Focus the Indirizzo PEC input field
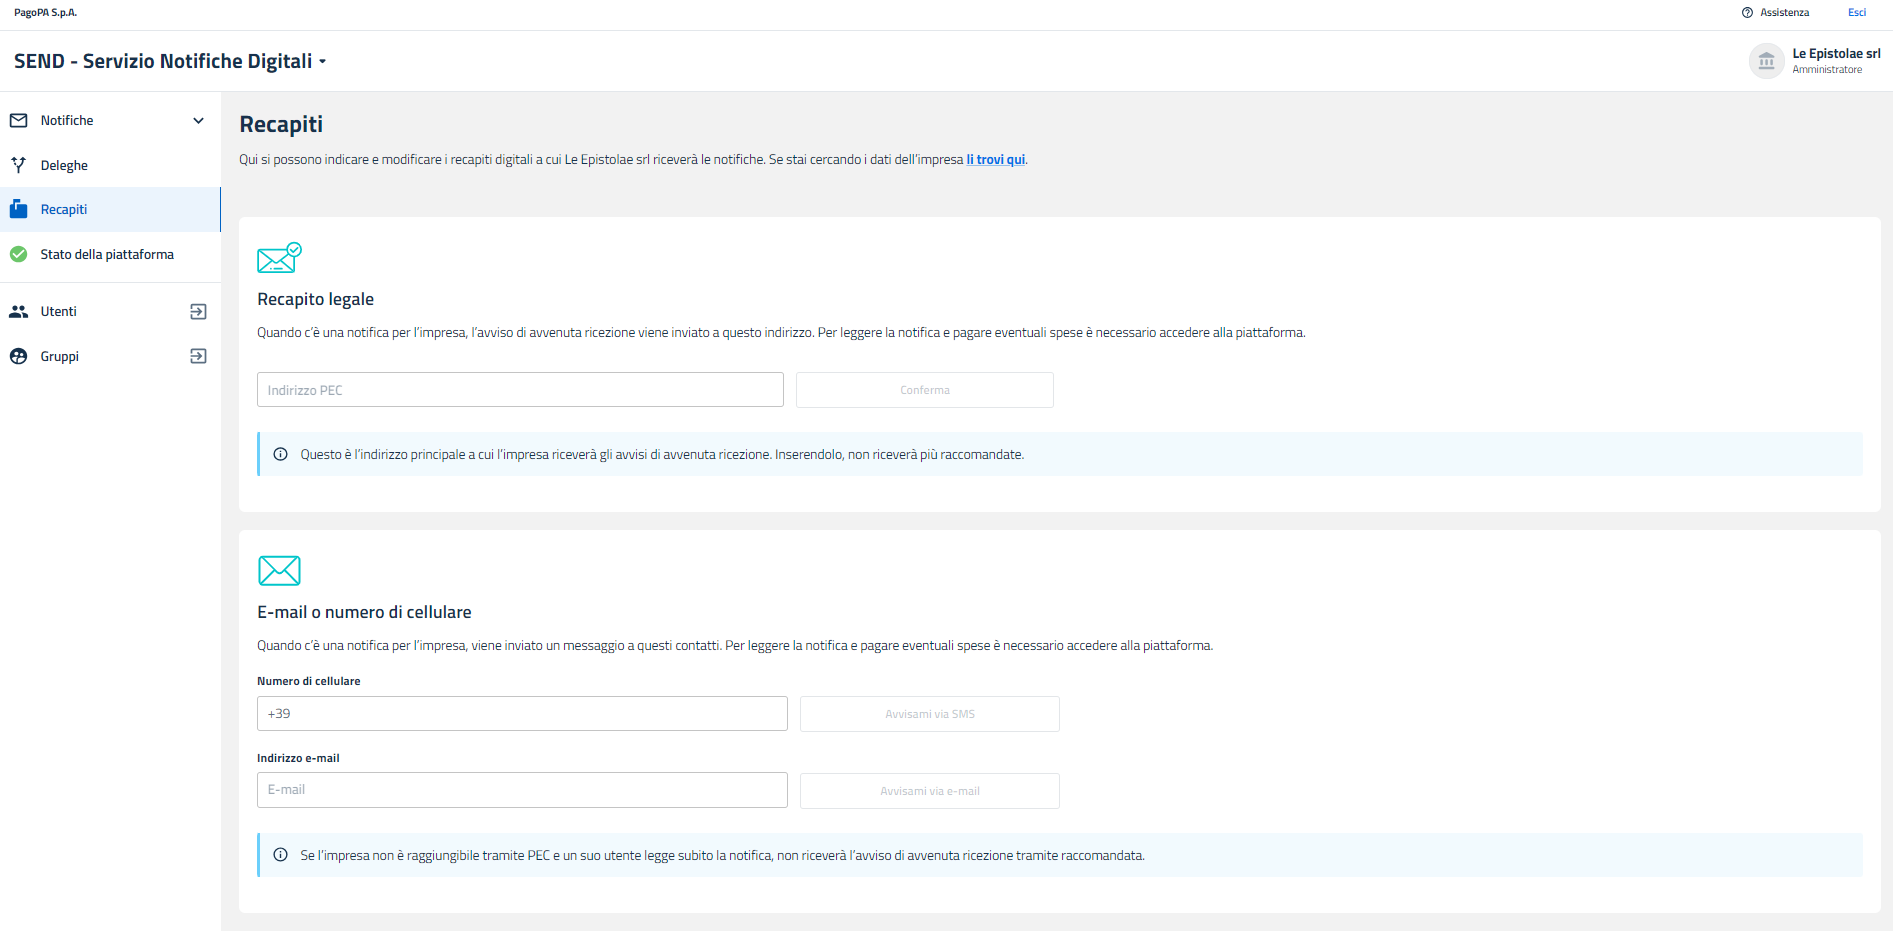This screenshot has height=931, width=1893. (x=520, y=390)
